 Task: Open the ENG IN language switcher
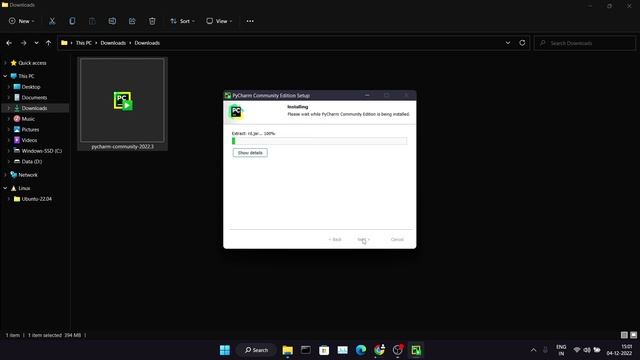tap(561, 350)
